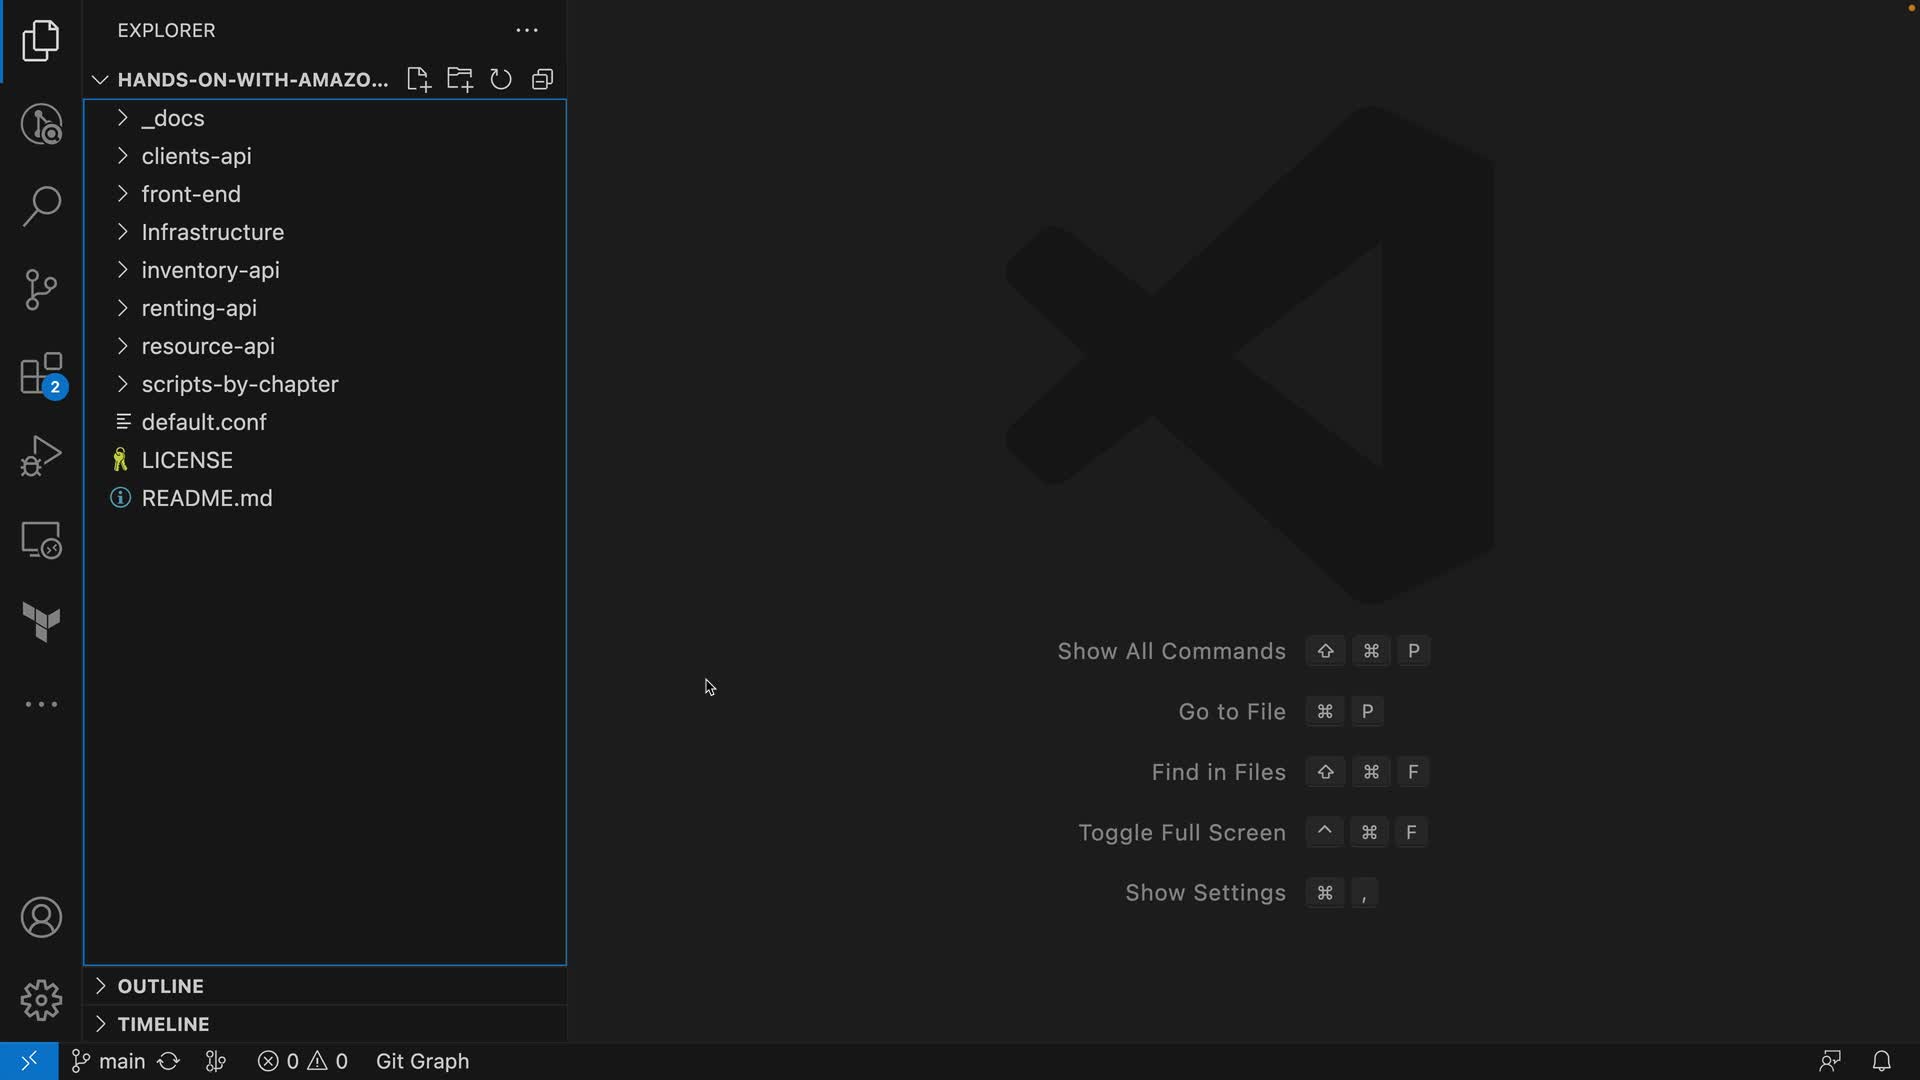Open the Terraform extension view
1920x1080 pixels.
pyautogui.click(x=41, y=622)
